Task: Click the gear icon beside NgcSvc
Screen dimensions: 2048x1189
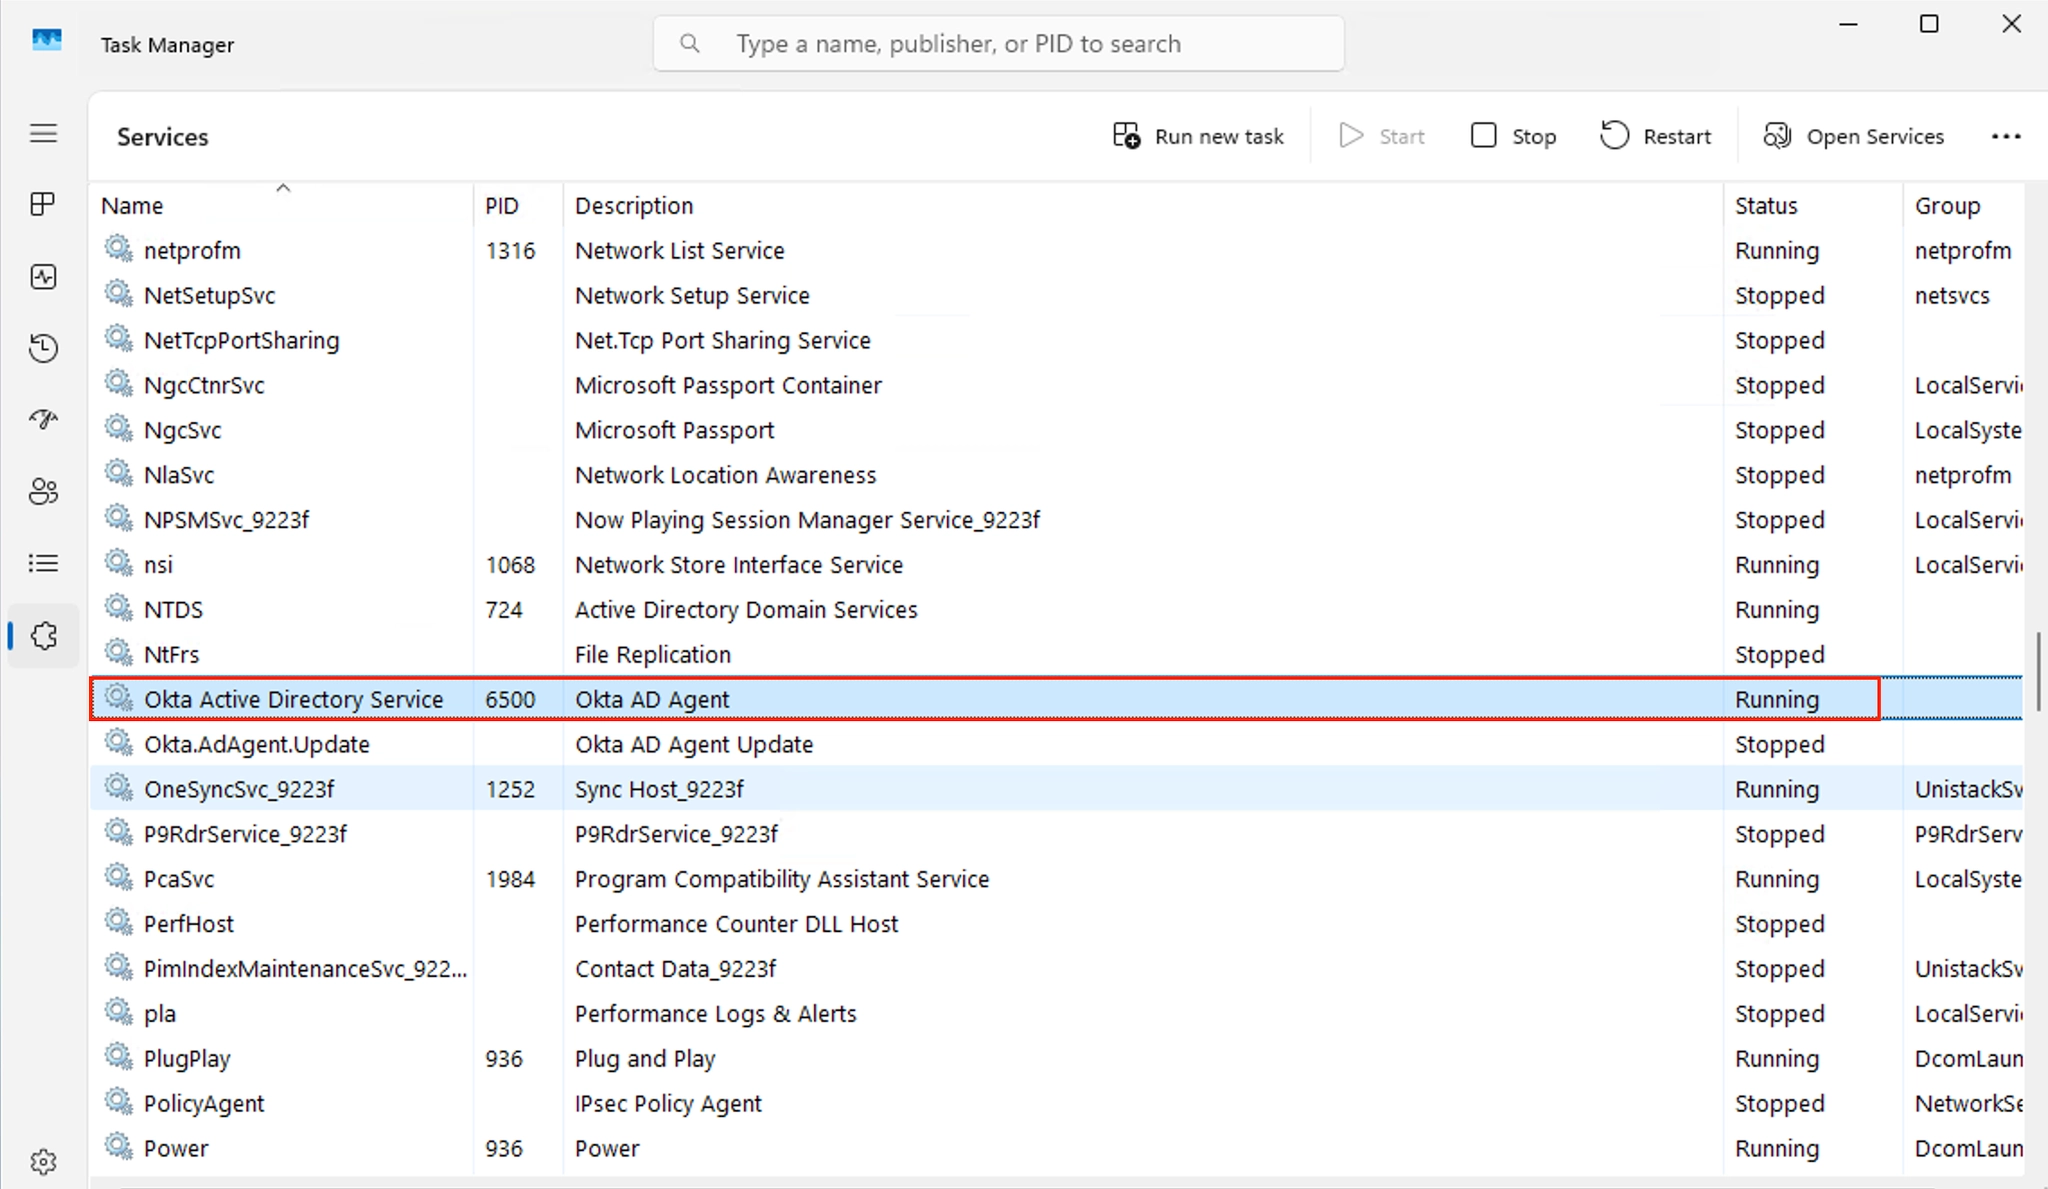Action: coord(119,428)
